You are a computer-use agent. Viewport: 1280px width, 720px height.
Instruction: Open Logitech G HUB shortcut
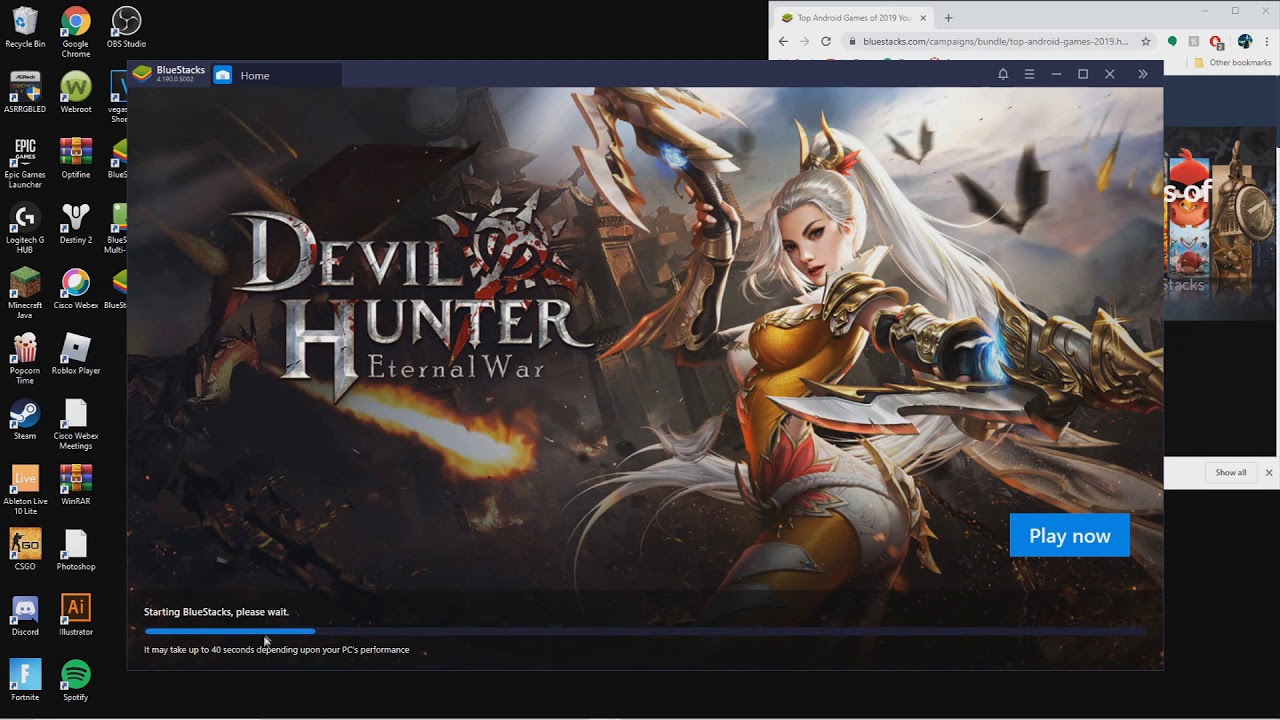tap(25, 228)
